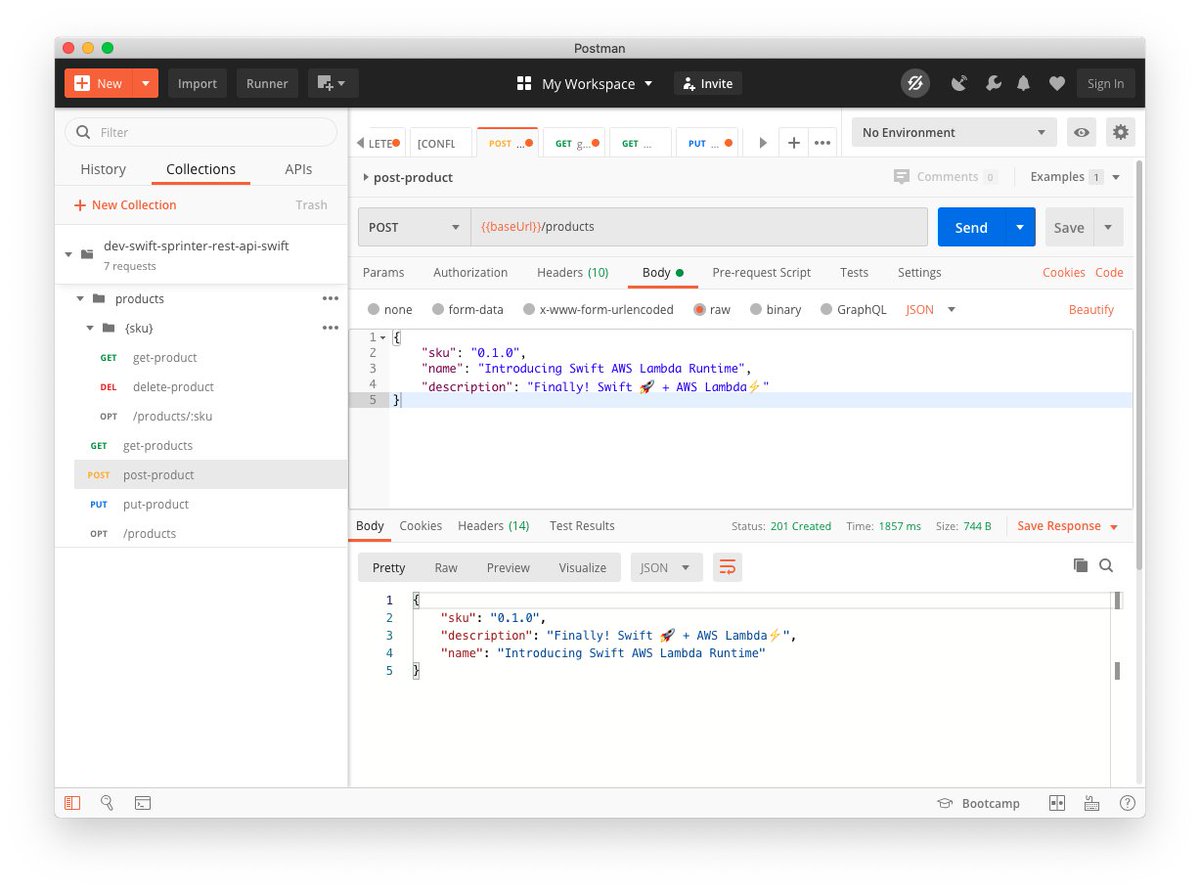Image resolution: width=1200 pixels, height=890 pixels.
Task: Open the No Environment dropdown
Action: coord(953,132)
